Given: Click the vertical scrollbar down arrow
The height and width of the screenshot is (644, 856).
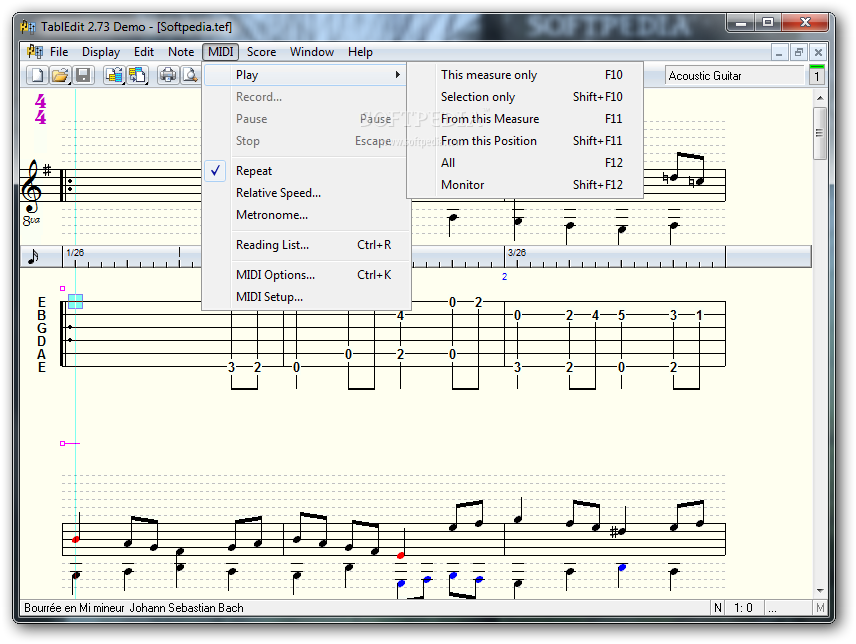Looking at the screenshot, I should pyautogui.click(x=819, y=591).
